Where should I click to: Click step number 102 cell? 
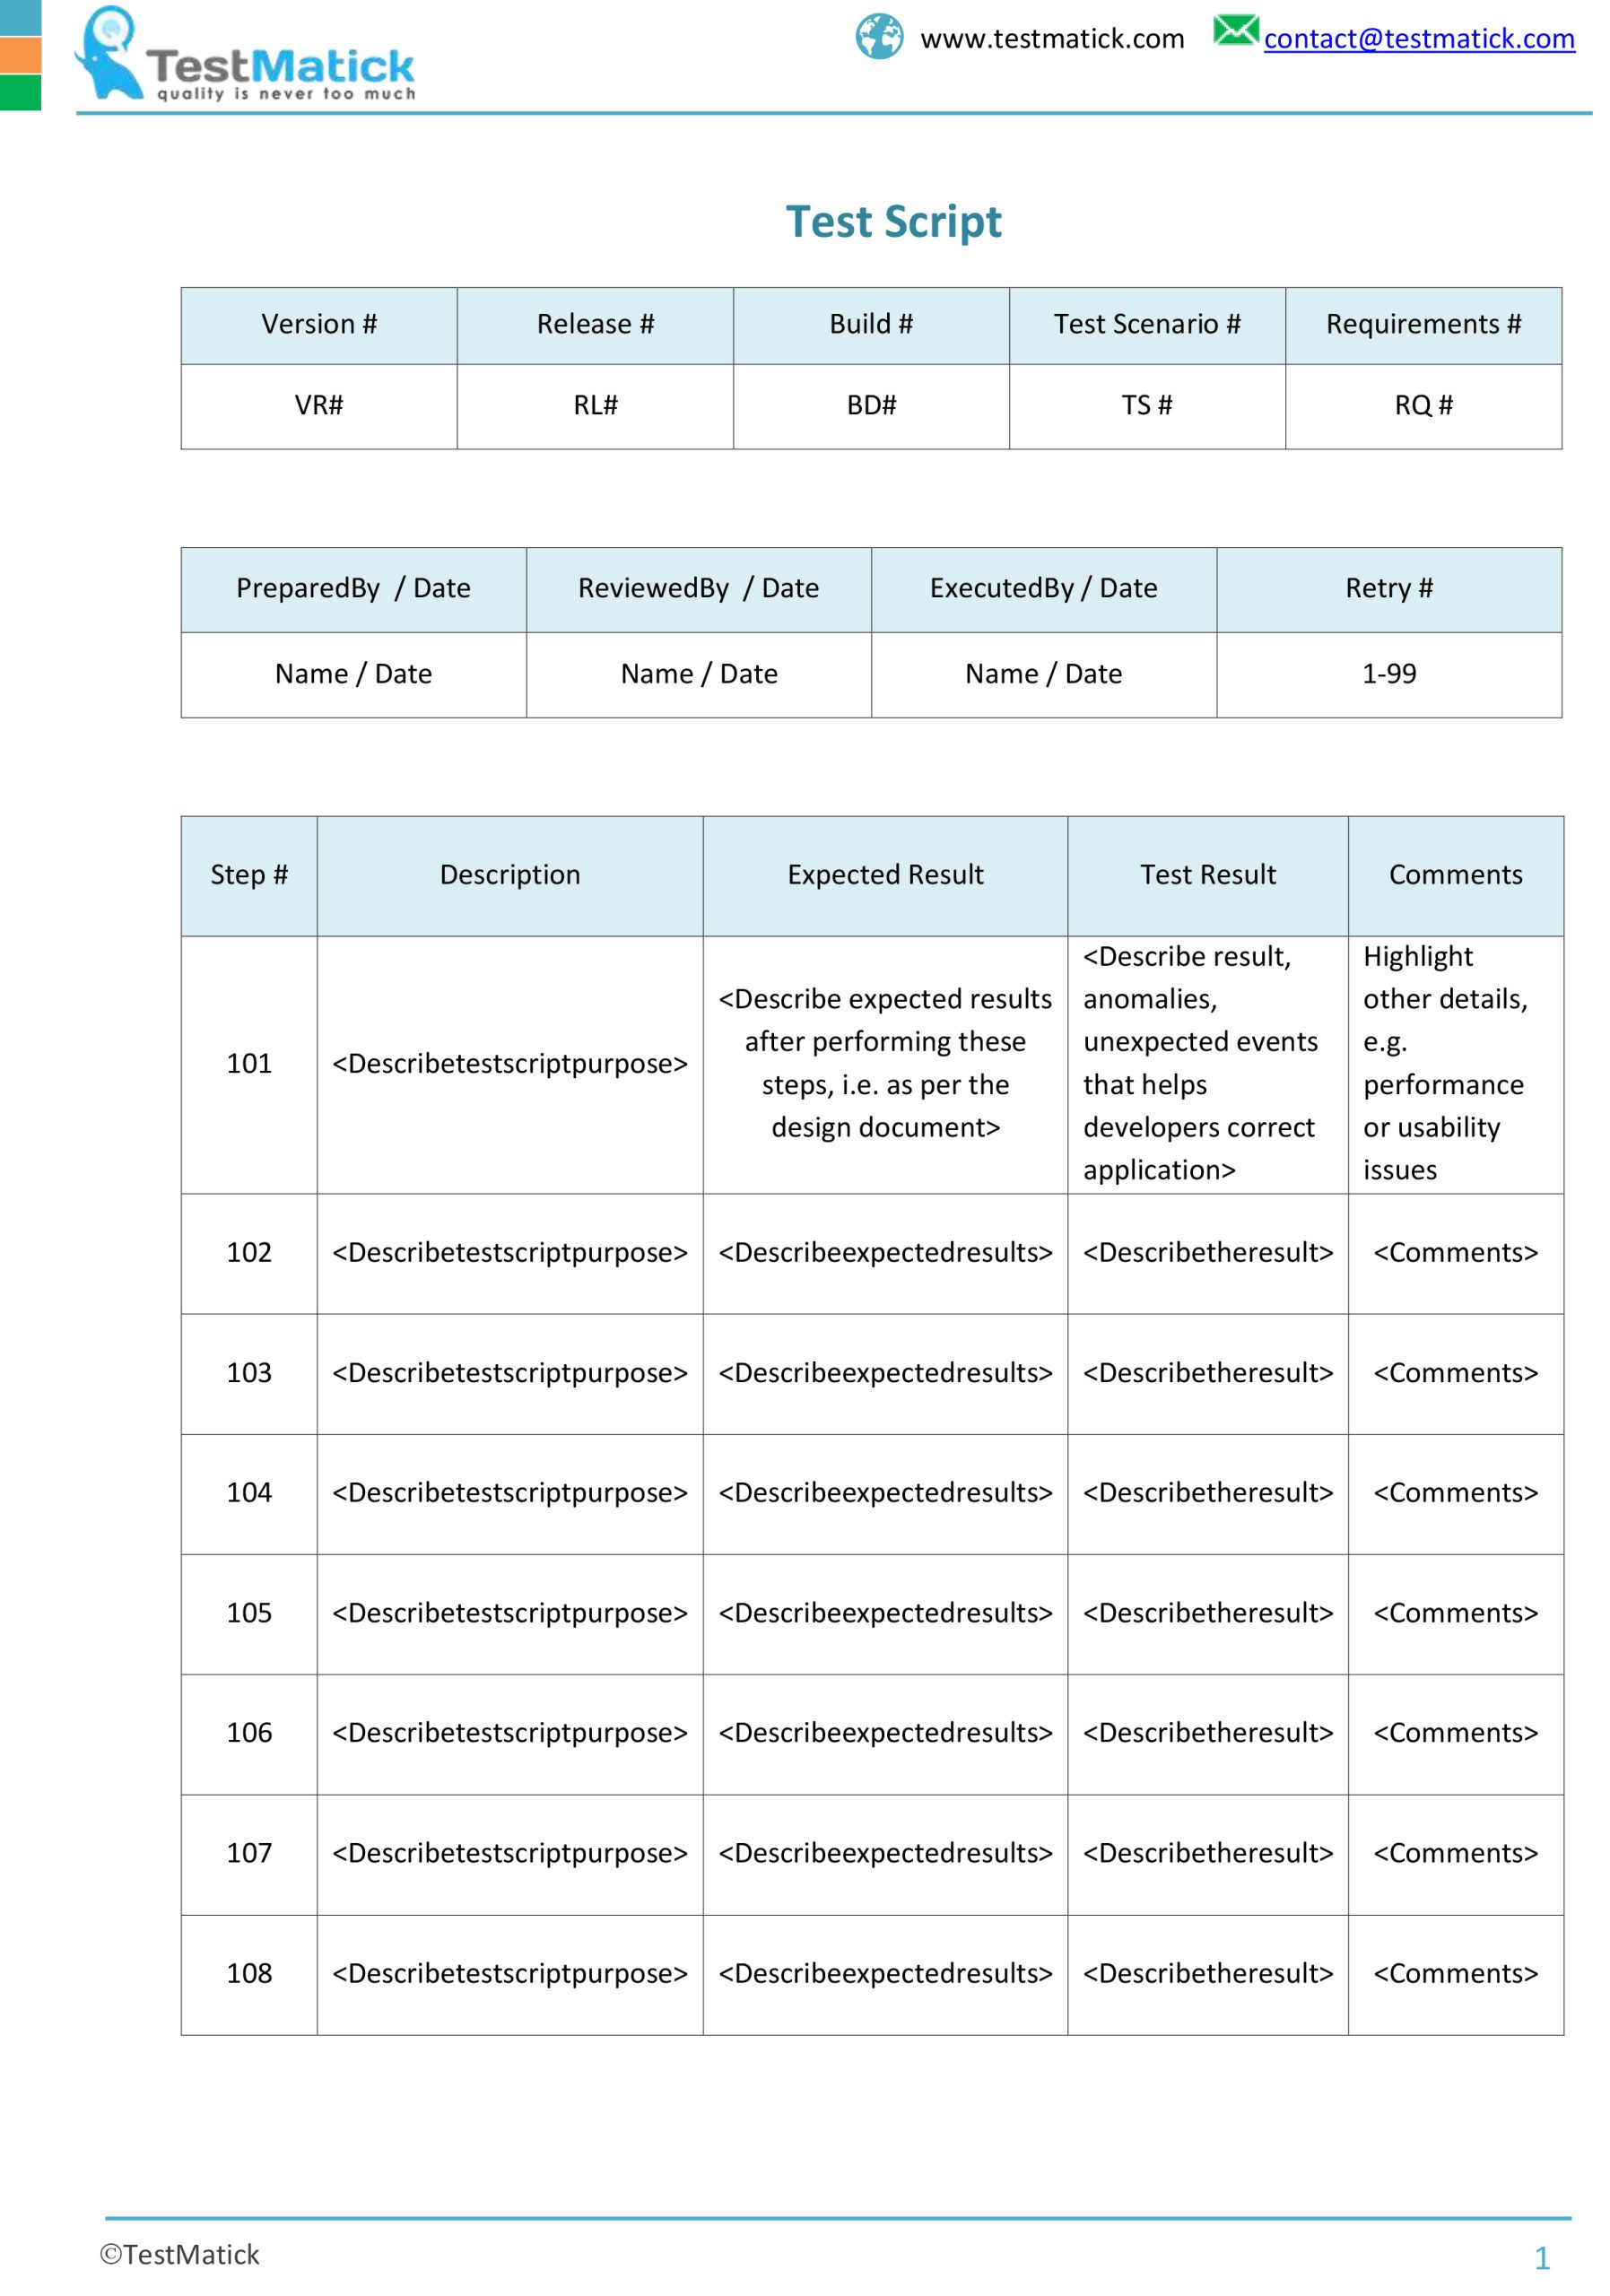[249, 1254]
